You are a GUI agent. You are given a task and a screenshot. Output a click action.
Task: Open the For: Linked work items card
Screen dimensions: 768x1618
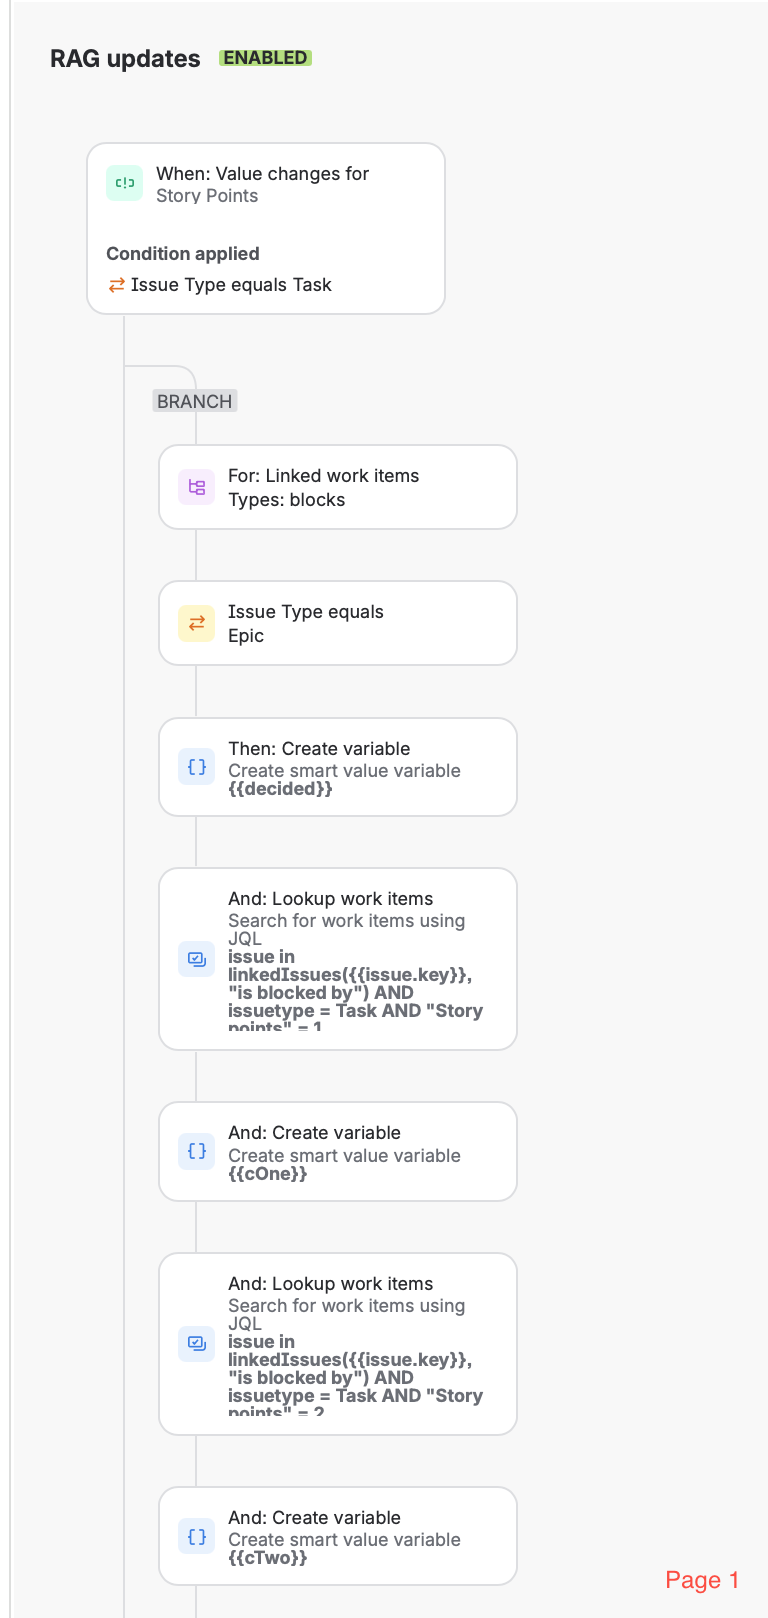pyautogui.click(x=338, y=487)
